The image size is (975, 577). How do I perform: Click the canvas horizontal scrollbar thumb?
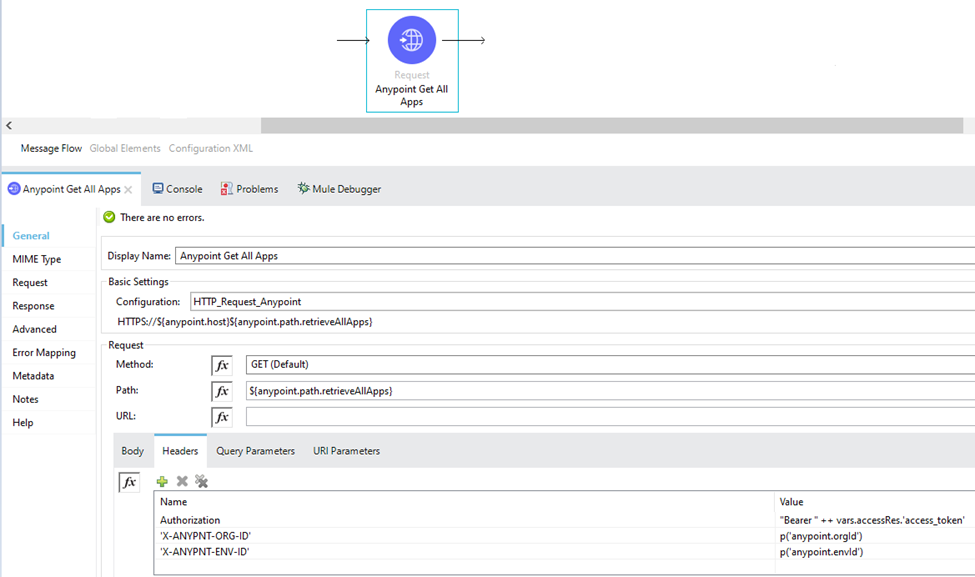tap(612, 126)
